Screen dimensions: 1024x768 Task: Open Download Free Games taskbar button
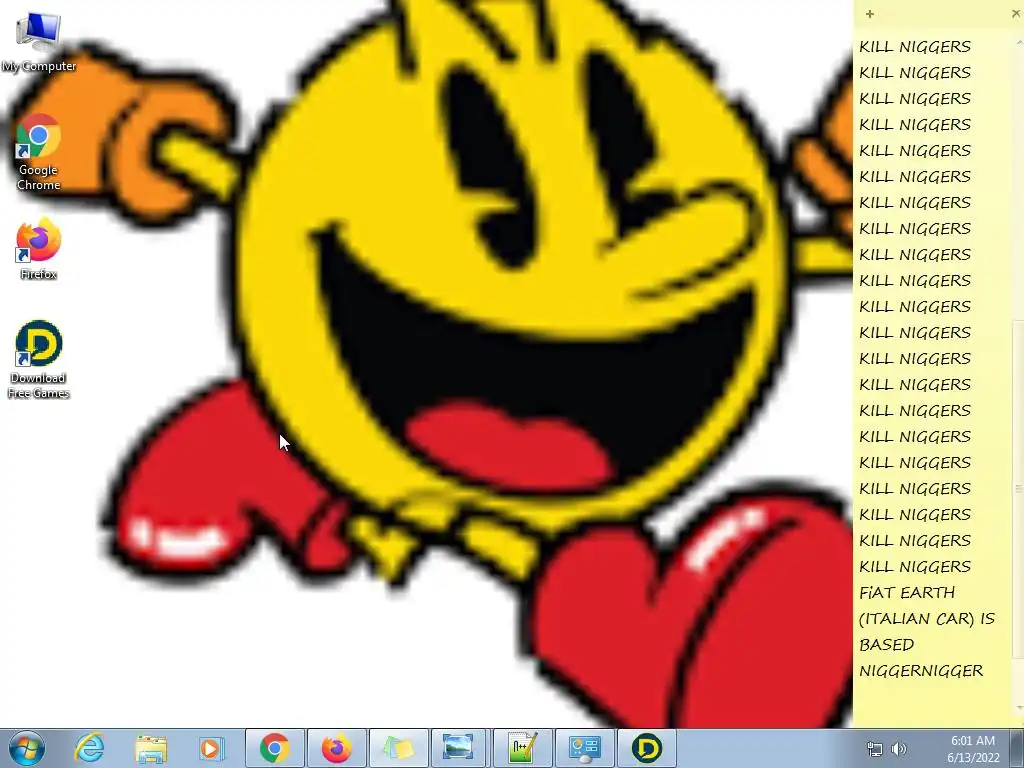[x=647, y=748]
